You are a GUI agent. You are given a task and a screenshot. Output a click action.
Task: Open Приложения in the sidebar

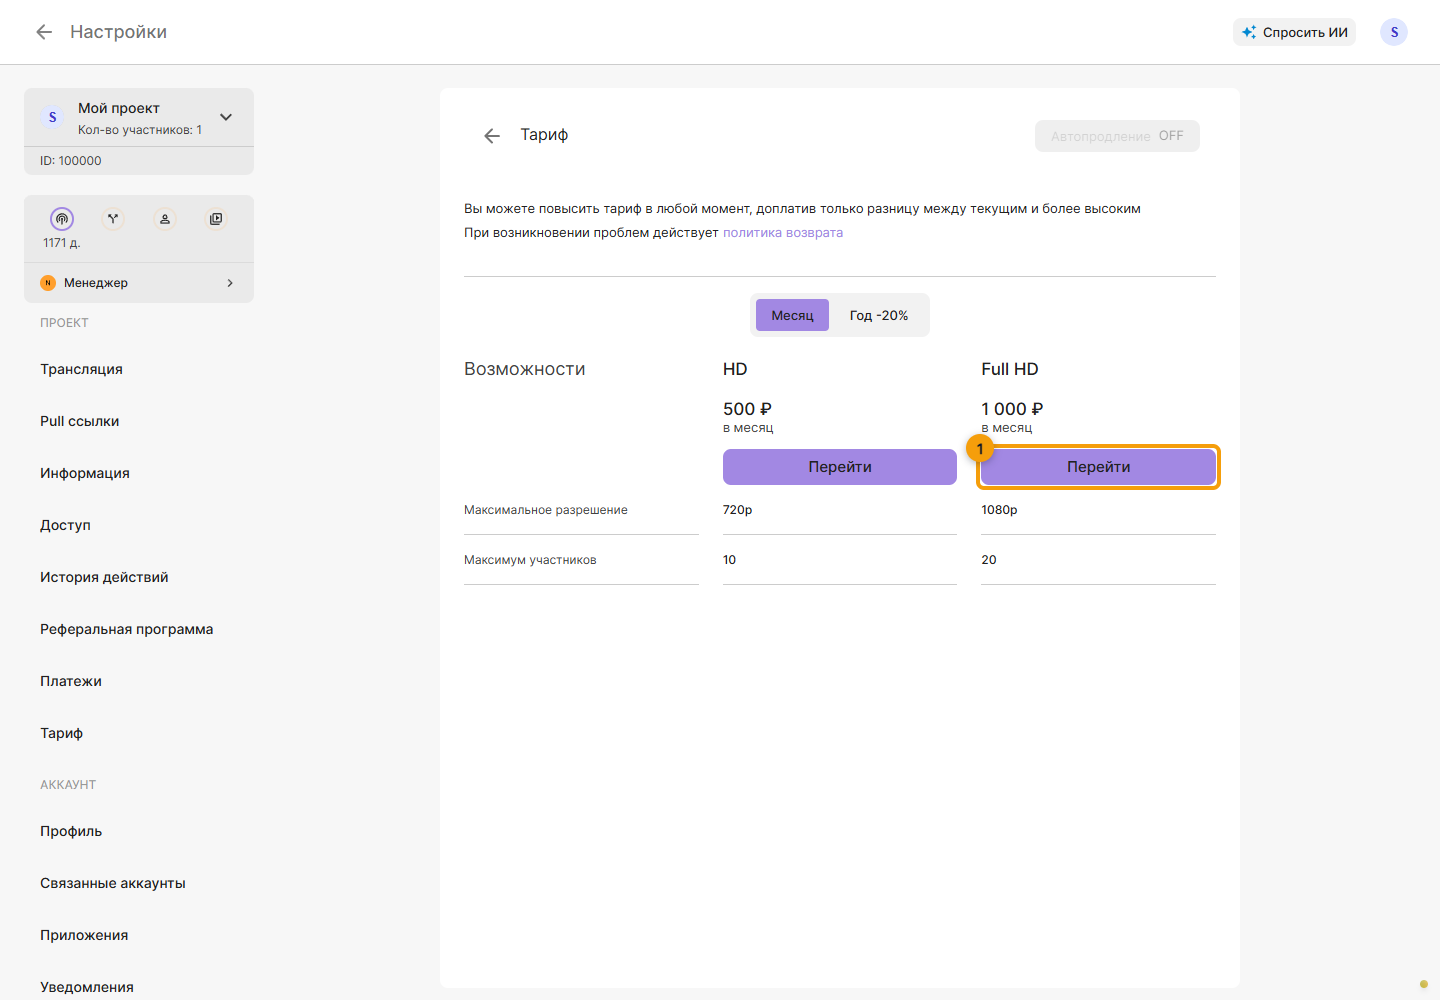pos(84,935)
